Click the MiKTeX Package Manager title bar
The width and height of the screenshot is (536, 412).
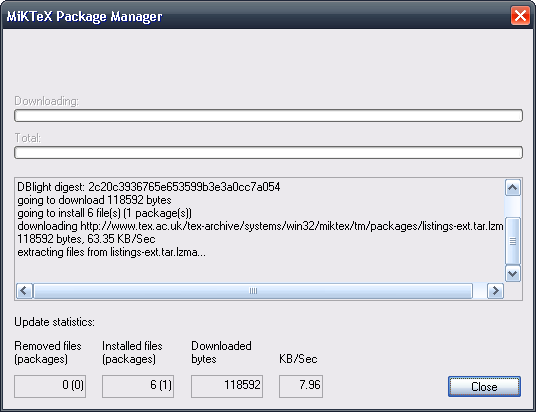point(256,16)
